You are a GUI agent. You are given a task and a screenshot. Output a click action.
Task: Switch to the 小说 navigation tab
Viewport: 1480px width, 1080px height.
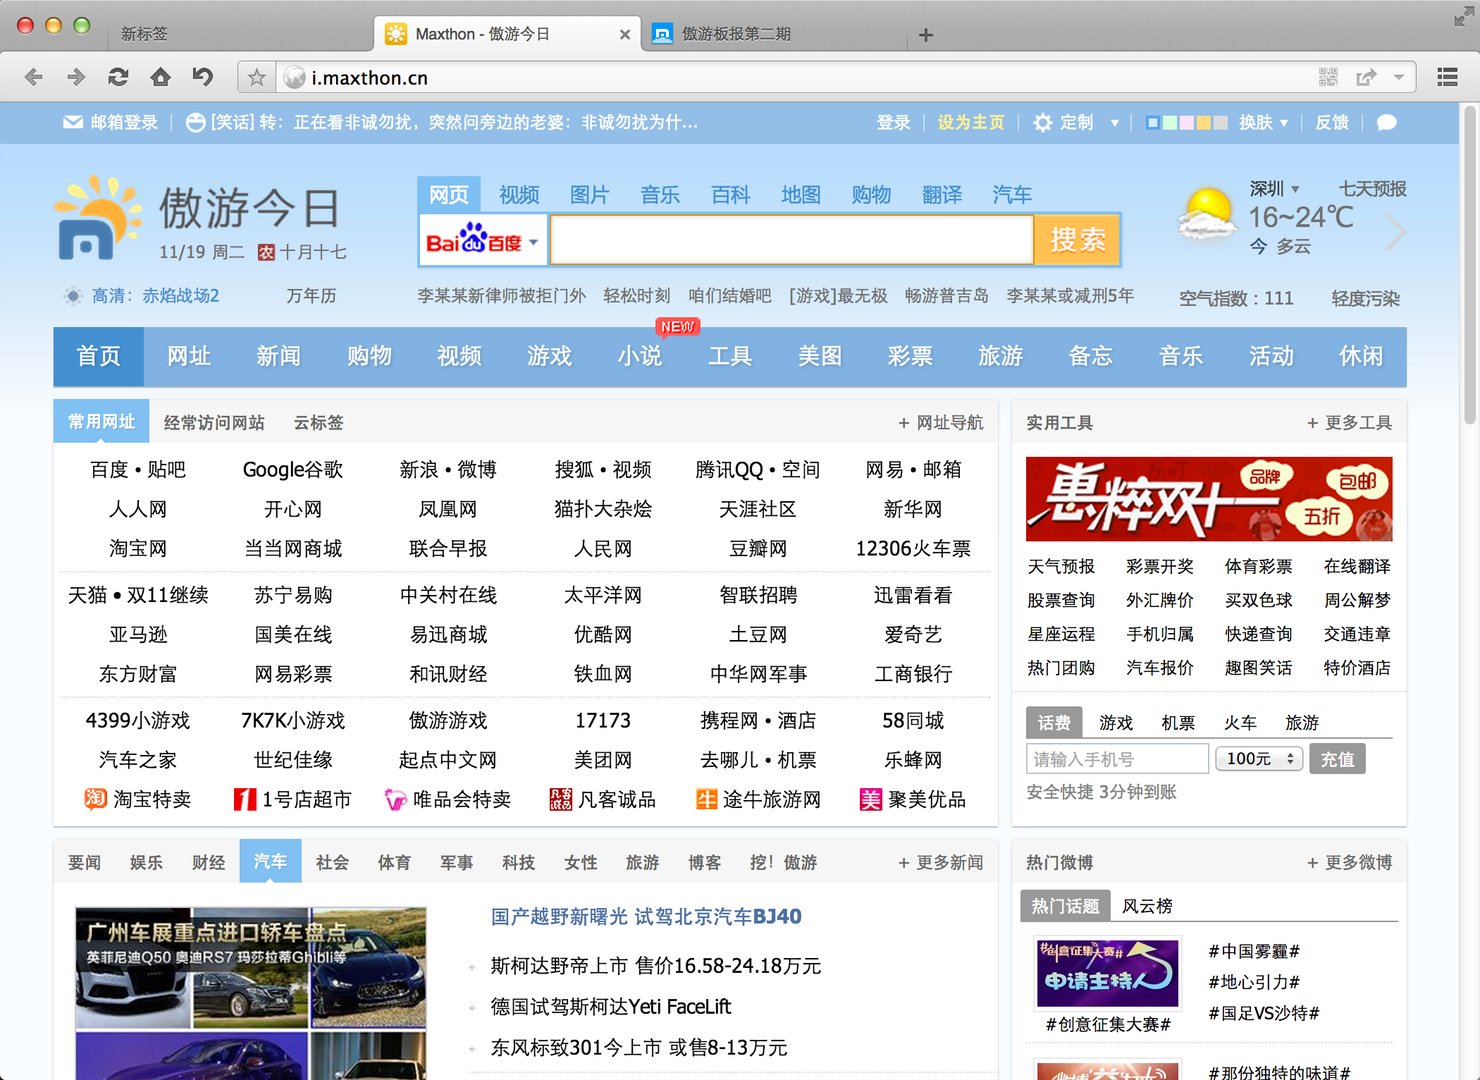640,356
